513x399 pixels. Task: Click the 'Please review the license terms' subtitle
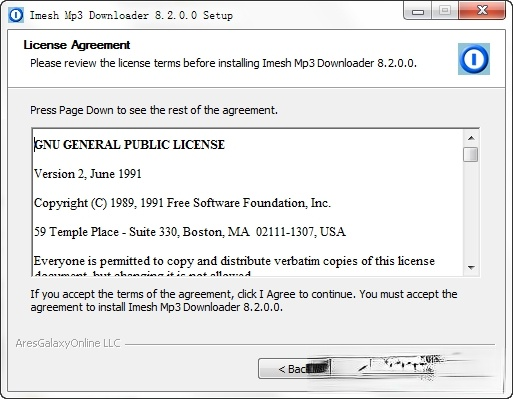click(223, 63)
